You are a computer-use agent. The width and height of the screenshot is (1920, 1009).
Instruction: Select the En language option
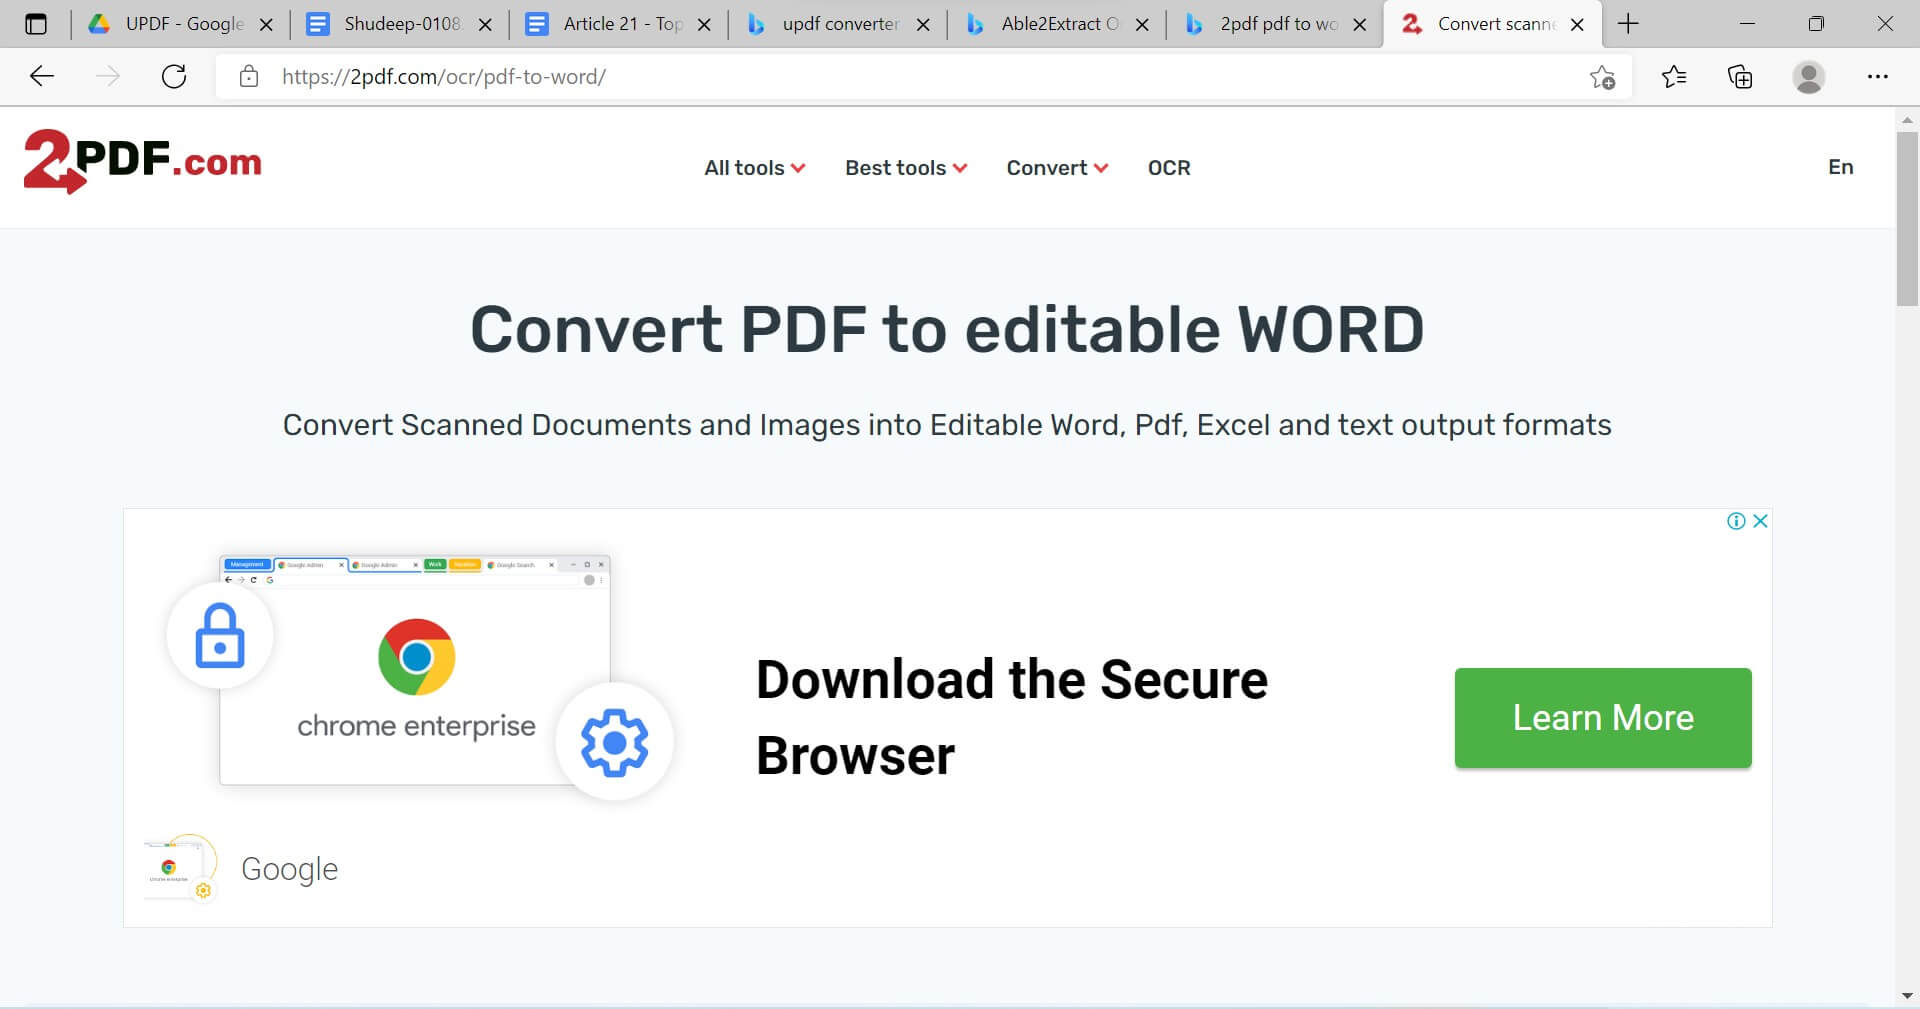click(1841, 167)
